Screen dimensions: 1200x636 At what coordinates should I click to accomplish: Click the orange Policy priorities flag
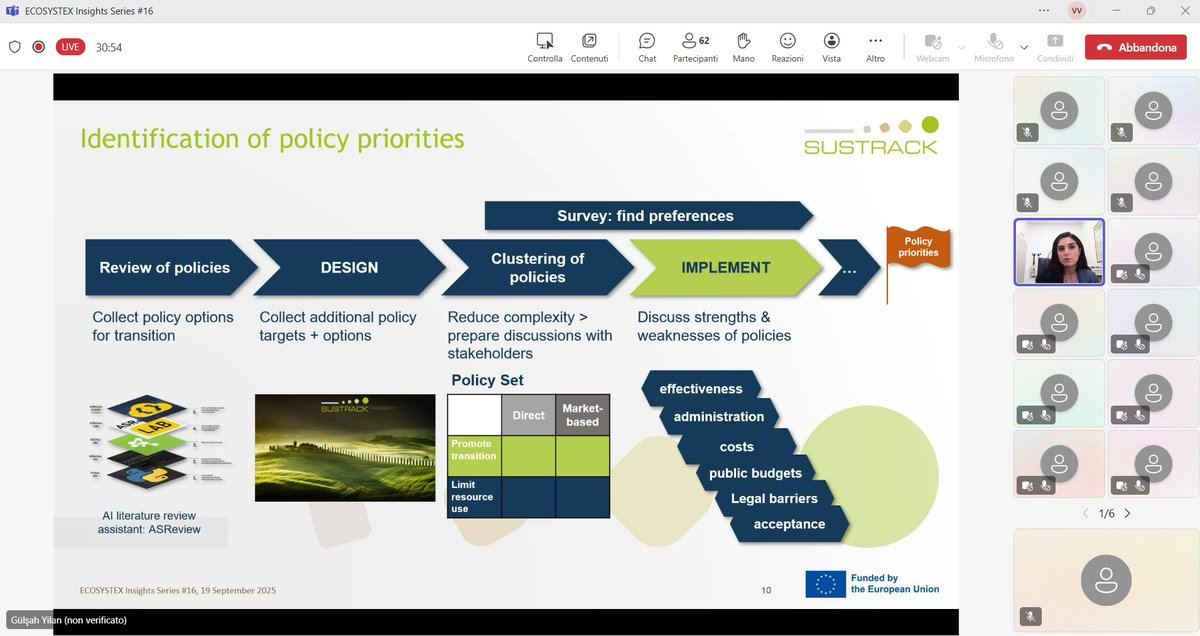click(918, 247)
